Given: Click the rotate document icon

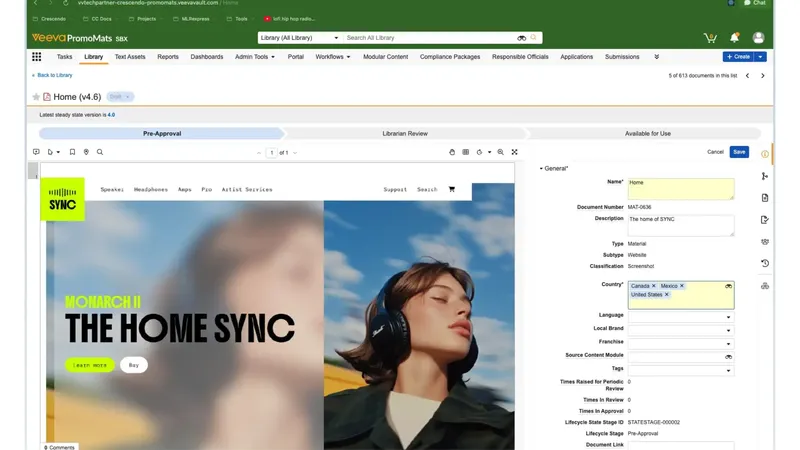Looking at the screenshot, I should [479, 152].
